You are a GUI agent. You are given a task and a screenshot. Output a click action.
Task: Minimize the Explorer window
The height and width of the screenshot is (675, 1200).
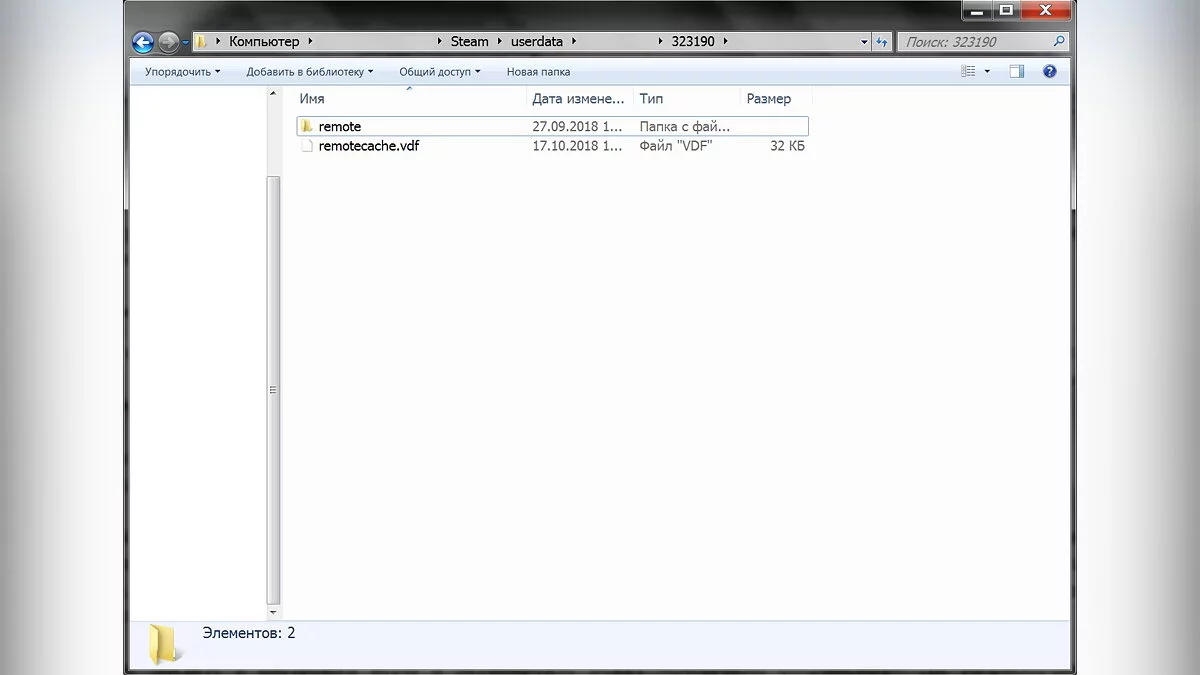point(976,10)
